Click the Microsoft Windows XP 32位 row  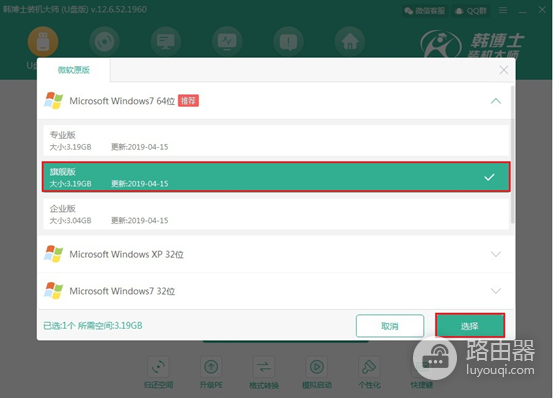(276, 254)
